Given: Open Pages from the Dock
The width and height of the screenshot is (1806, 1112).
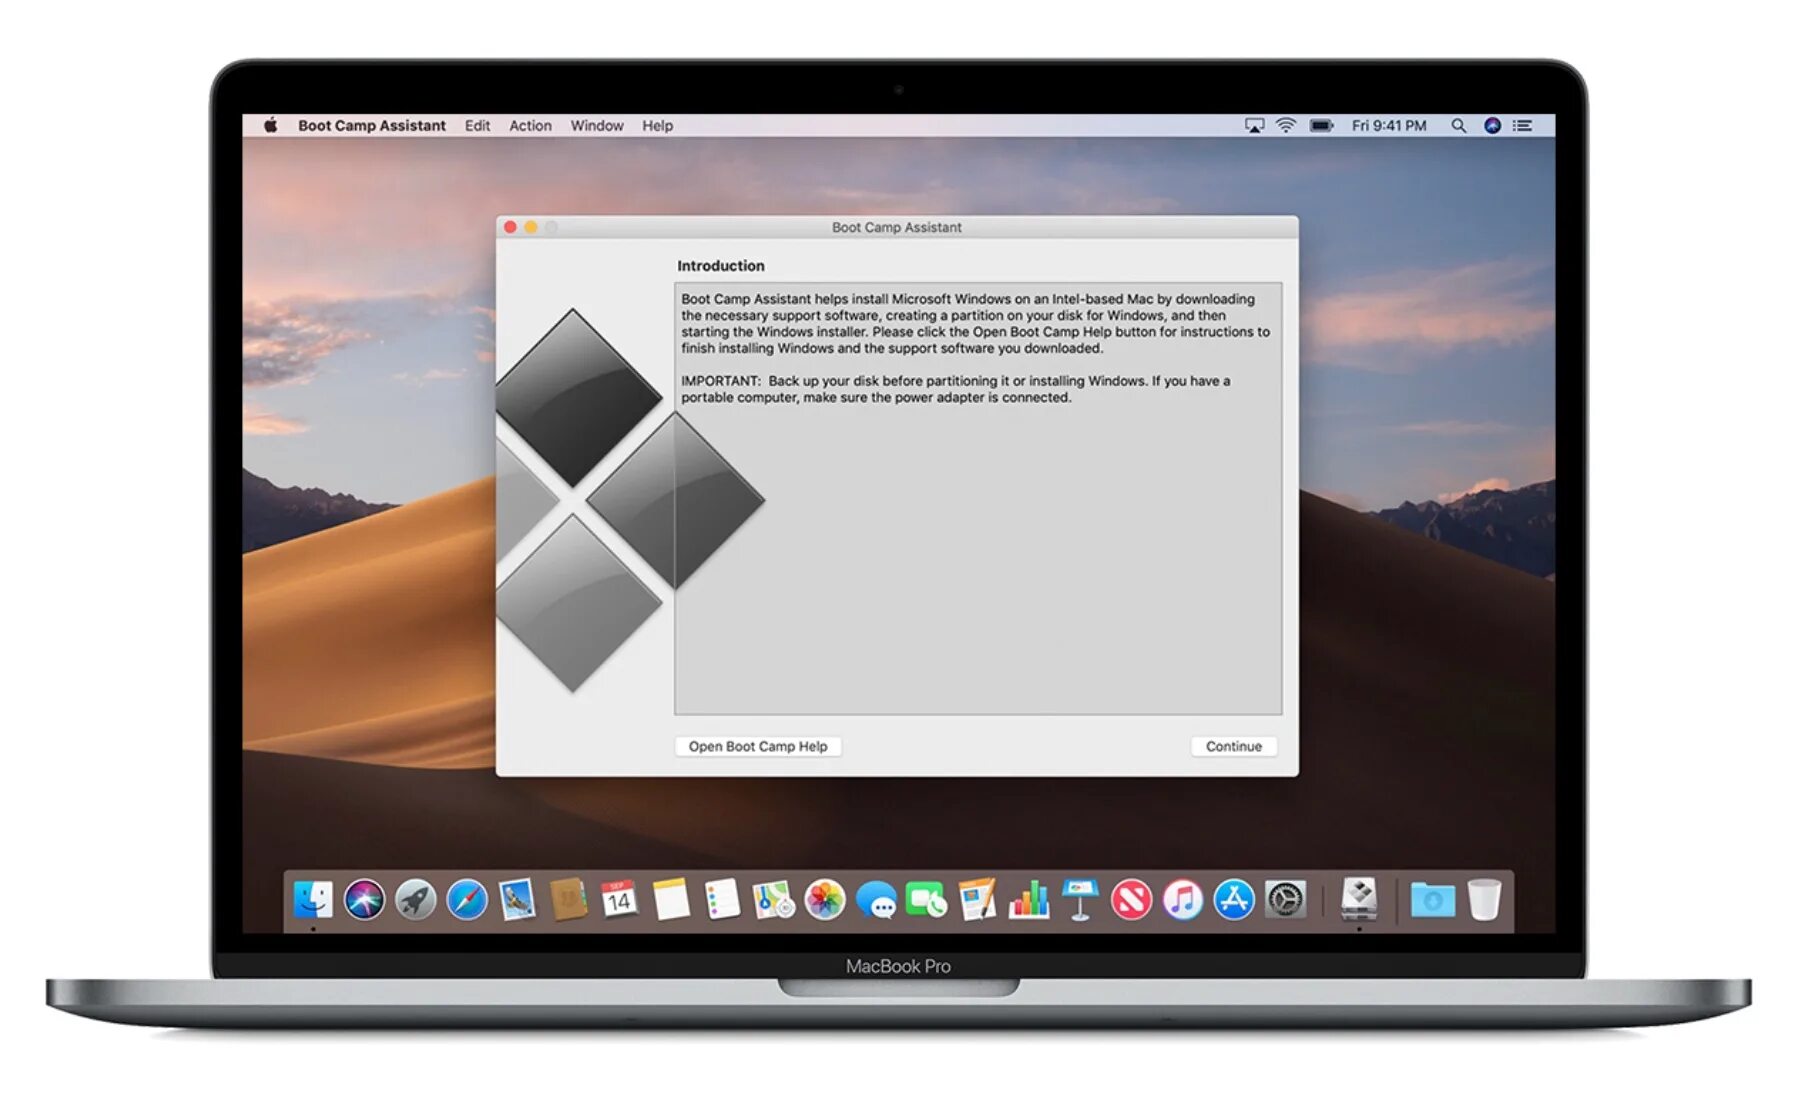Looking at the screenshot, I should (x=977, y=900).
